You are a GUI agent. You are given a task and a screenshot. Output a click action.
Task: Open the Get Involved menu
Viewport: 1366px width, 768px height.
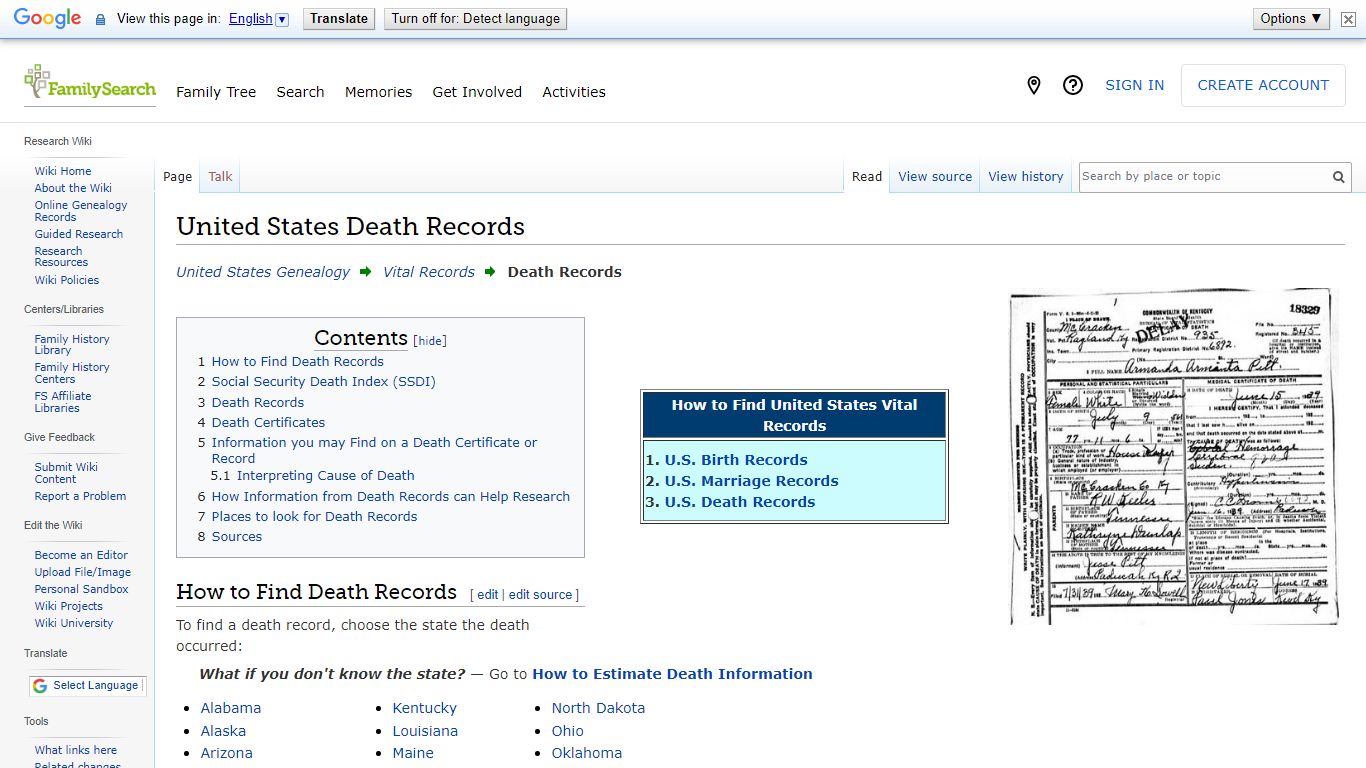tap(477, 92)
